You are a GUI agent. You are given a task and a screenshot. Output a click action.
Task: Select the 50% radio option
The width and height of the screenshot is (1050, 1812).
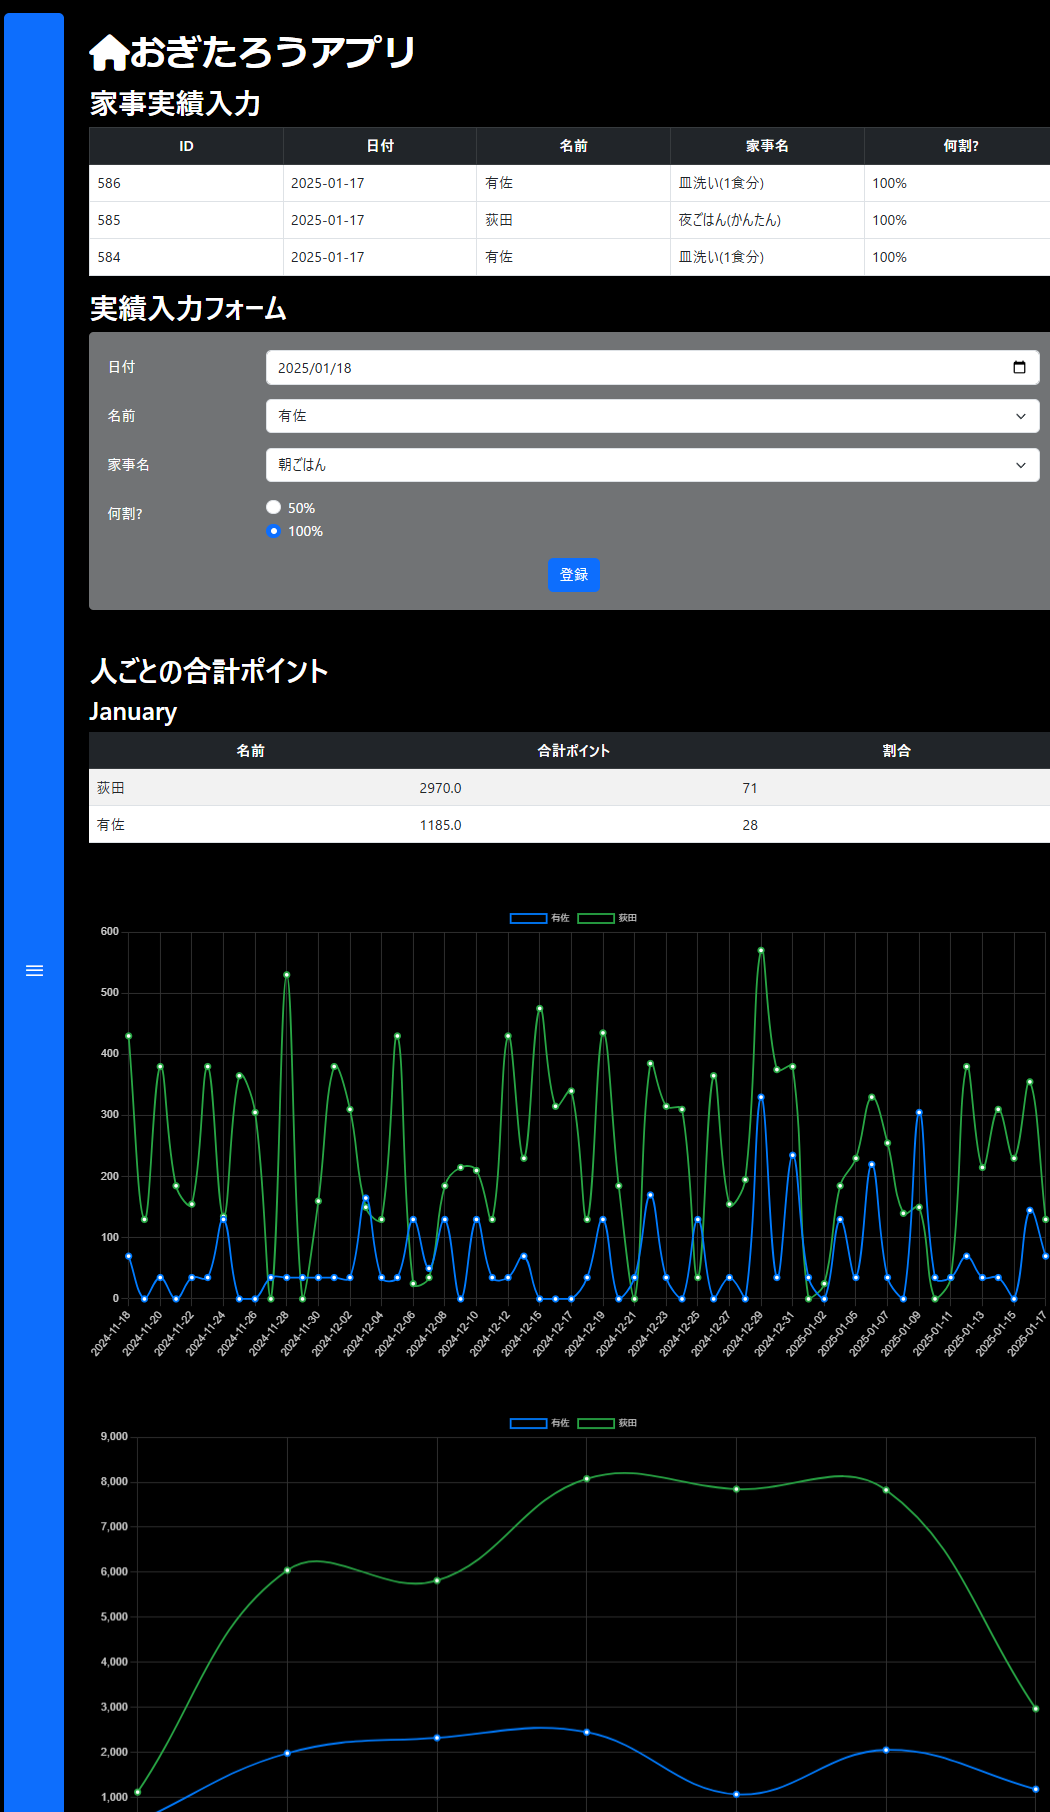click(273, 508)
